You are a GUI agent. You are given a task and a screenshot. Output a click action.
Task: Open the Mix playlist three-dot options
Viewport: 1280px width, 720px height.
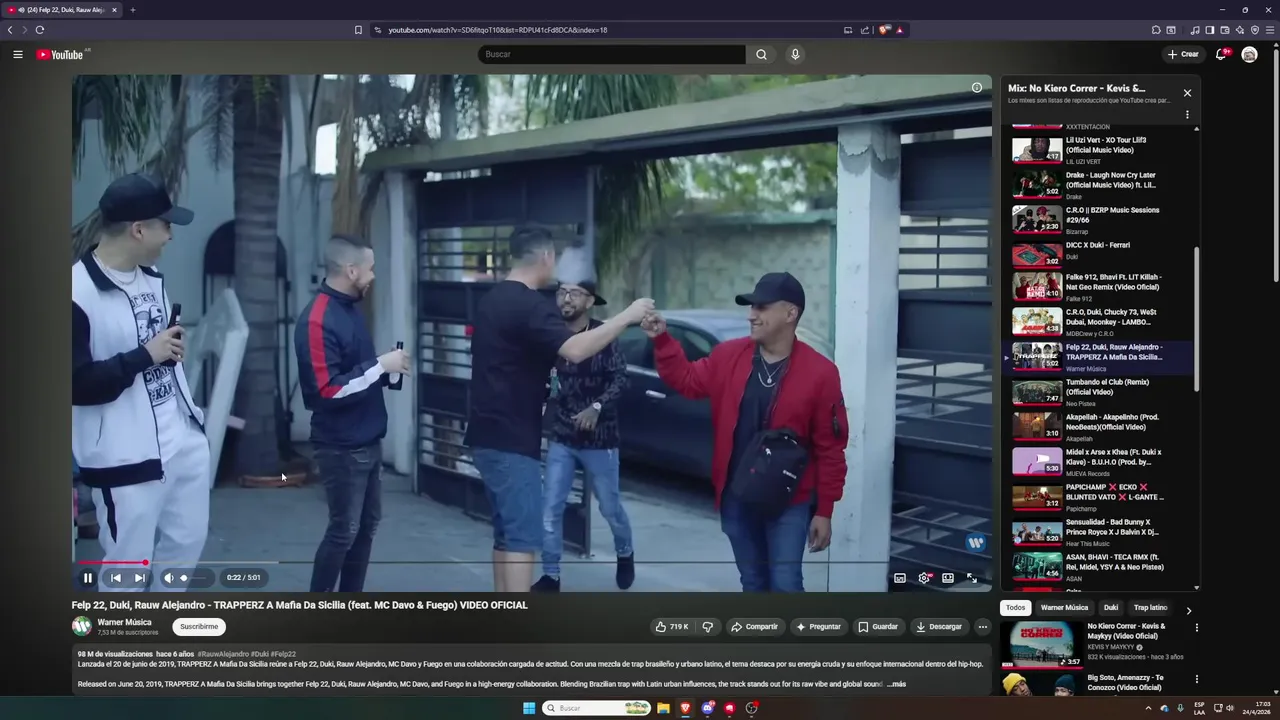(x=1187, y=114)
